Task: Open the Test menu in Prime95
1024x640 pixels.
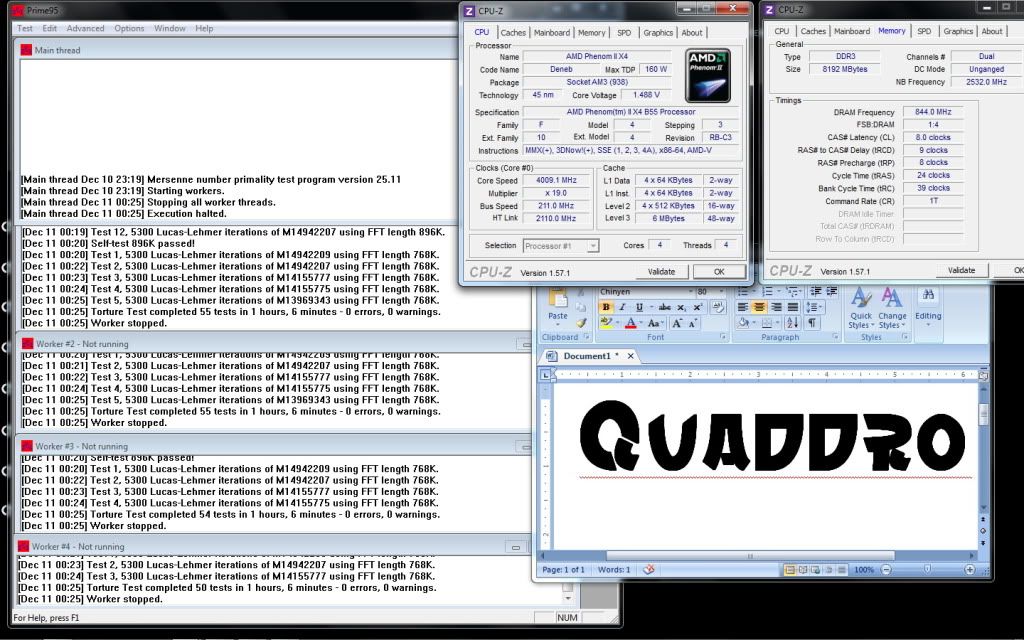Action: click(x=25, y=29)
